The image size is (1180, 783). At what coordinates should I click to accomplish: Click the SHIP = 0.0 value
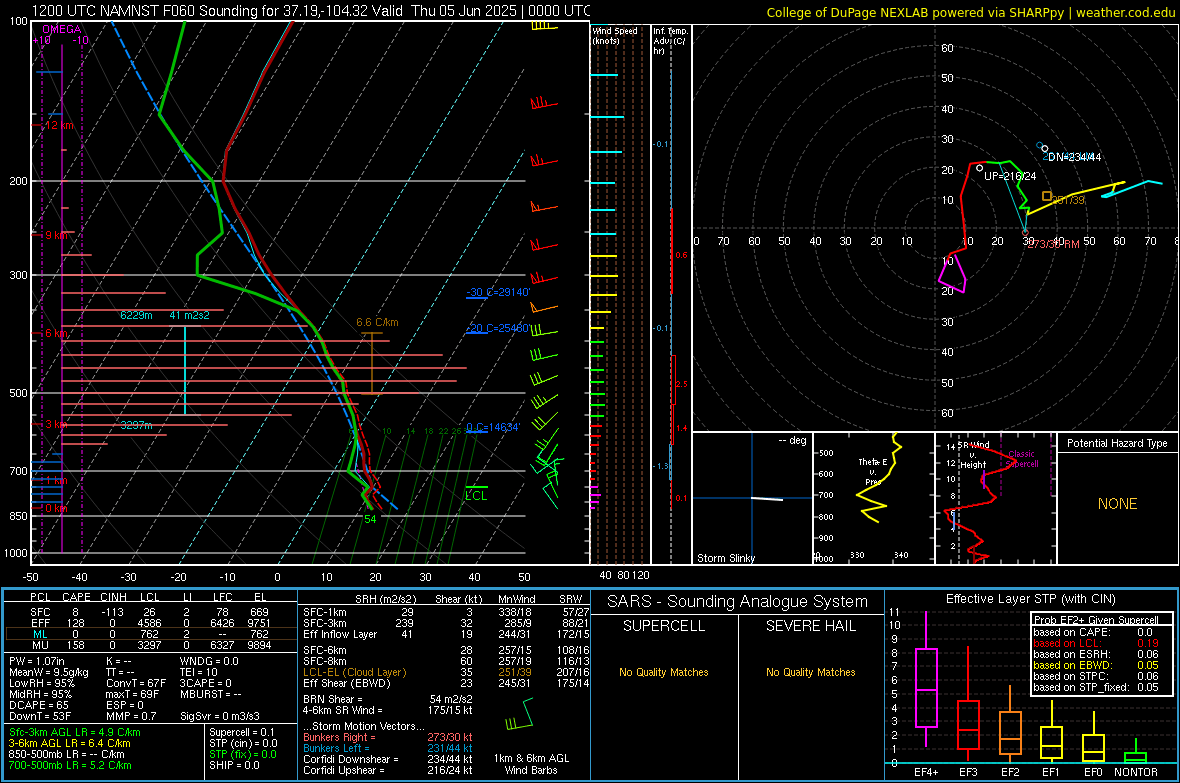(234, 765)
